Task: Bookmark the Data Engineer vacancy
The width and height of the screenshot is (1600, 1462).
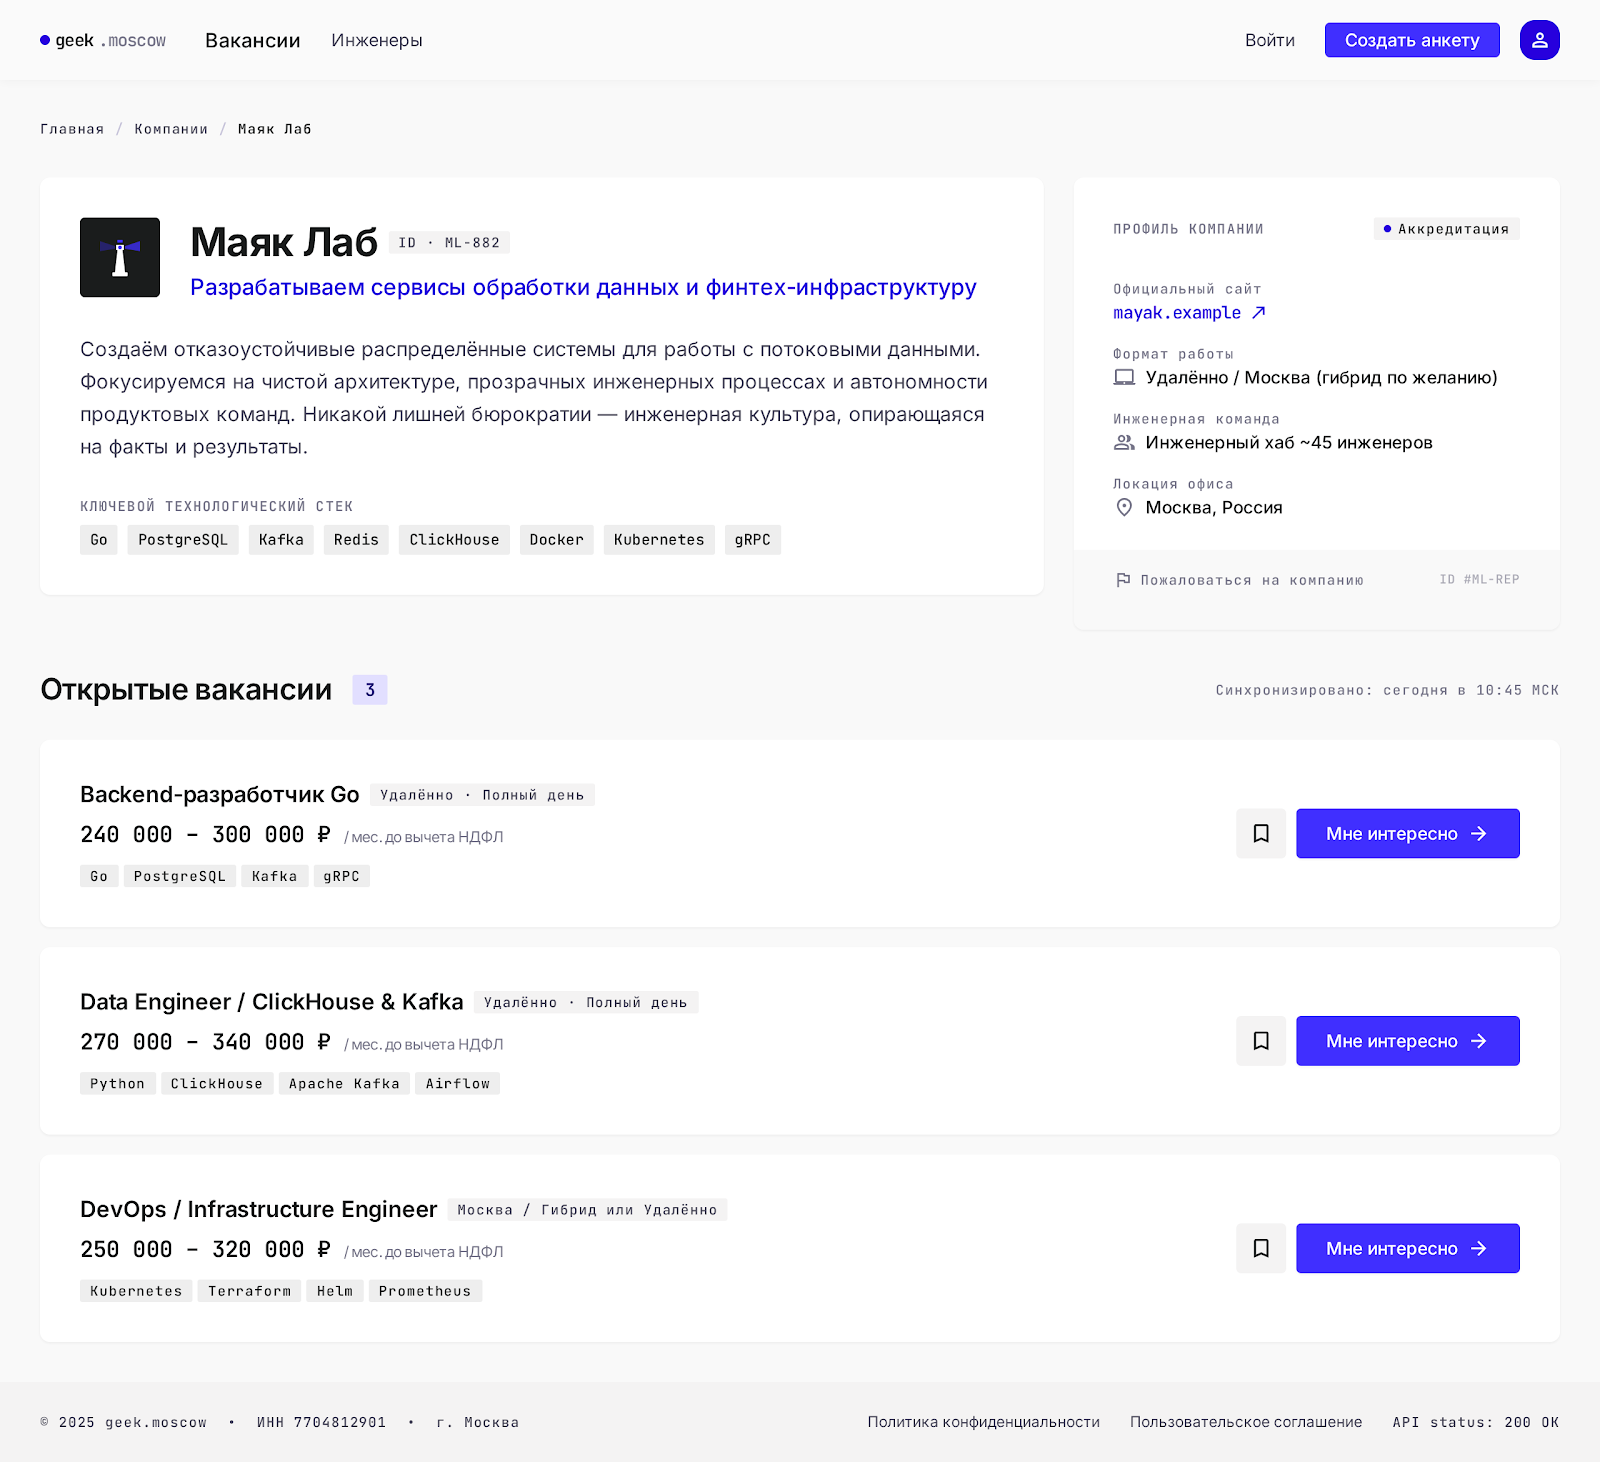Action: click(1261, 1041)
